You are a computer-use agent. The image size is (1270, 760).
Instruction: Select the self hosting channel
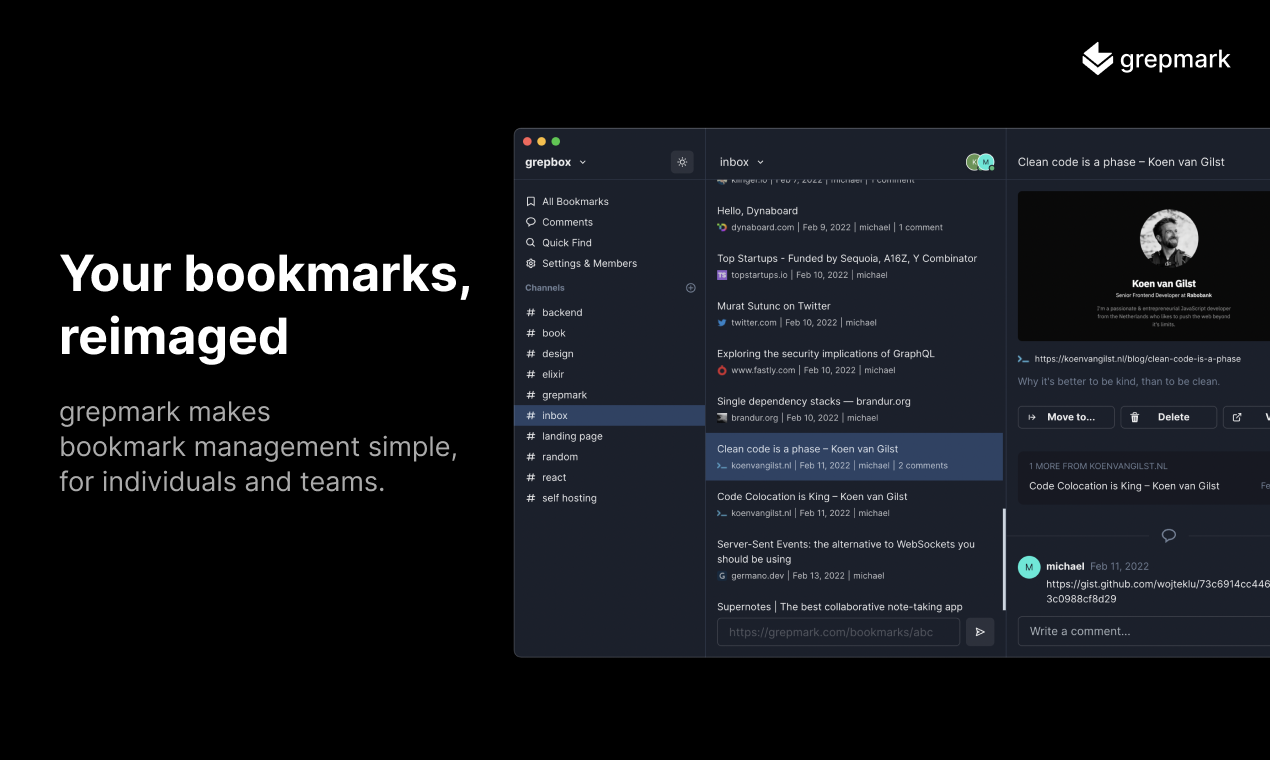tap(610, 498)
